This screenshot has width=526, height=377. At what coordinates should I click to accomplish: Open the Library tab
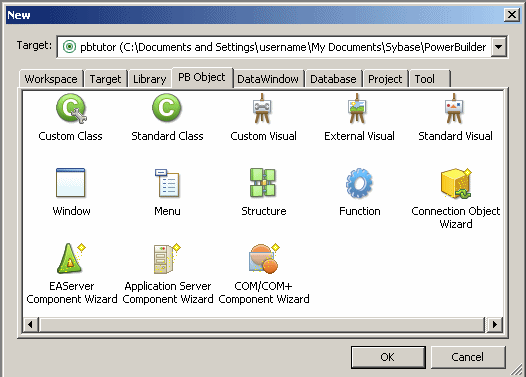coord(150,79)
